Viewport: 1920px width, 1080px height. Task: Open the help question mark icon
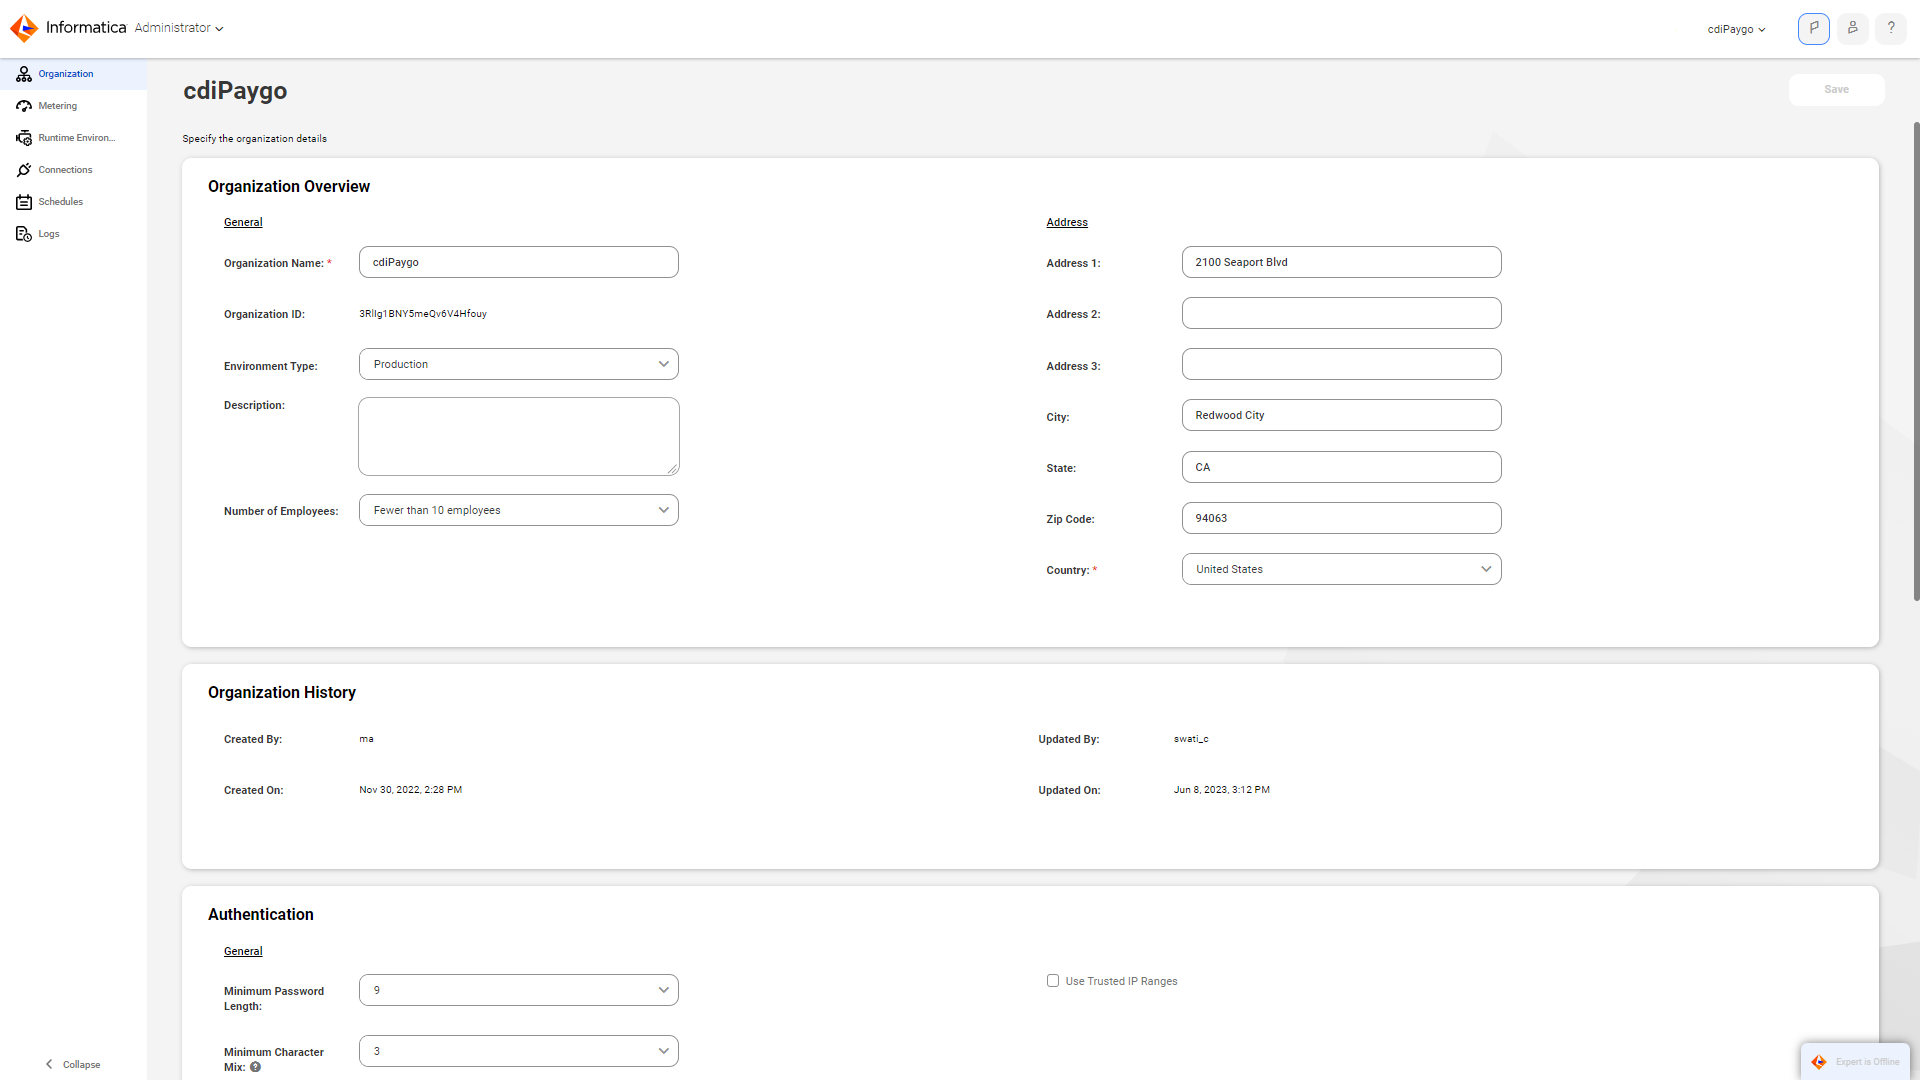(x=1891, y=29)
